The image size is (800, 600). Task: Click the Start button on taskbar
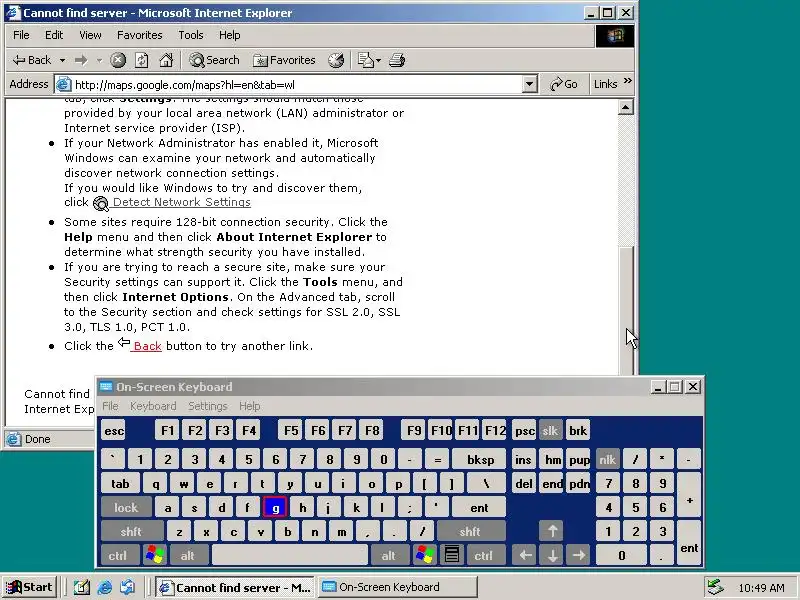(30, 587)
